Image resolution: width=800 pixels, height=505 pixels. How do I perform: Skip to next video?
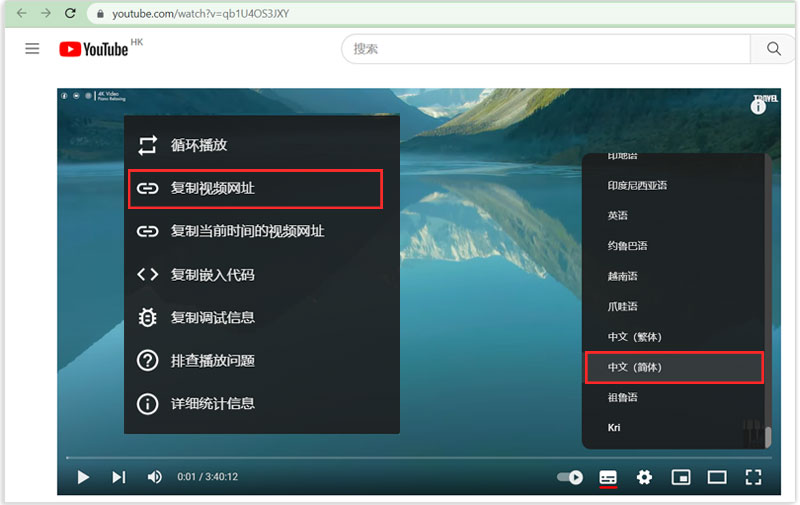point(118,477)
